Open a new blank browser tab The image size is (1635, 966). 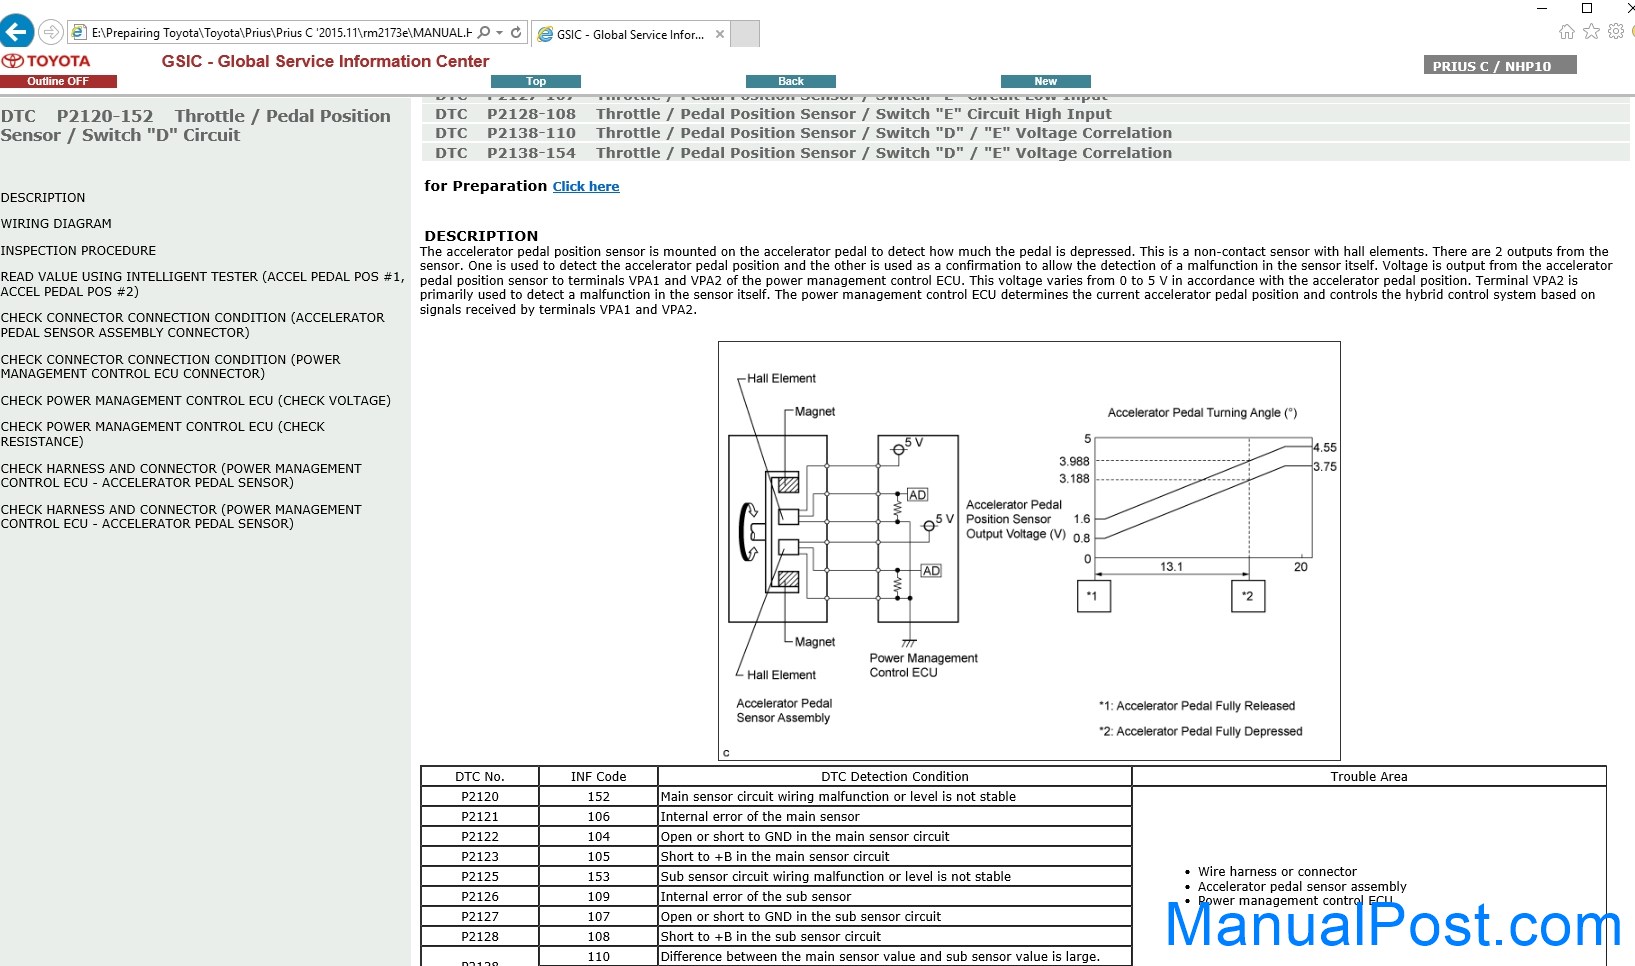coord(745,34)
